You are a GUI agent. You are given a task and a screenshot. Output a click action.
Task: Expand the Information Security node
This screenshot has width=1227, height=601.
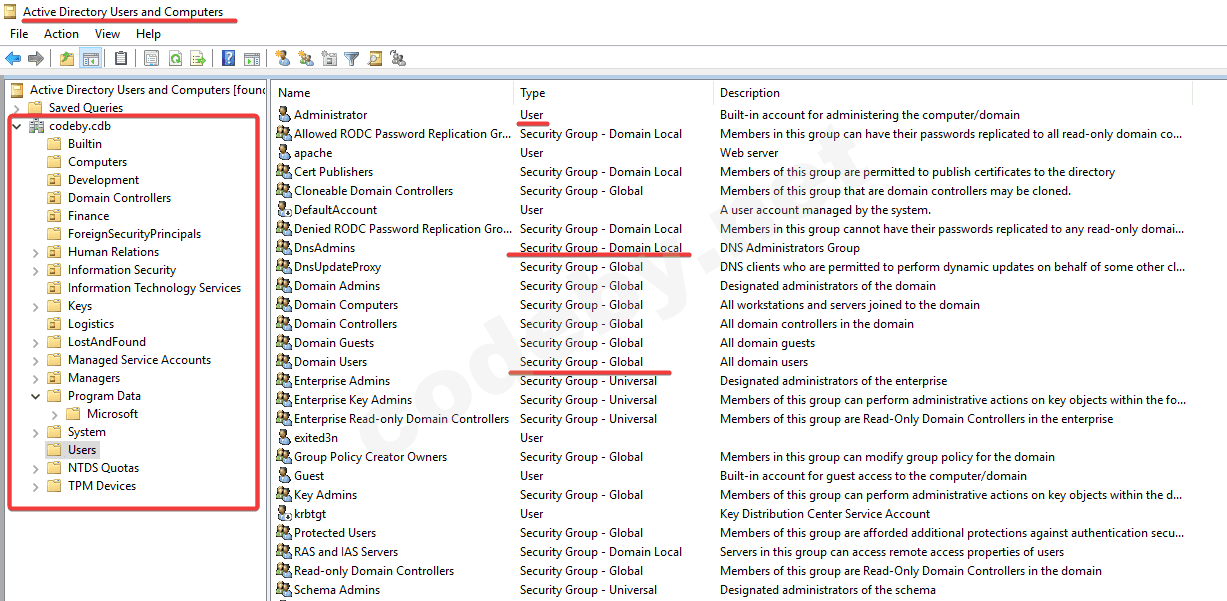(36, 270)
